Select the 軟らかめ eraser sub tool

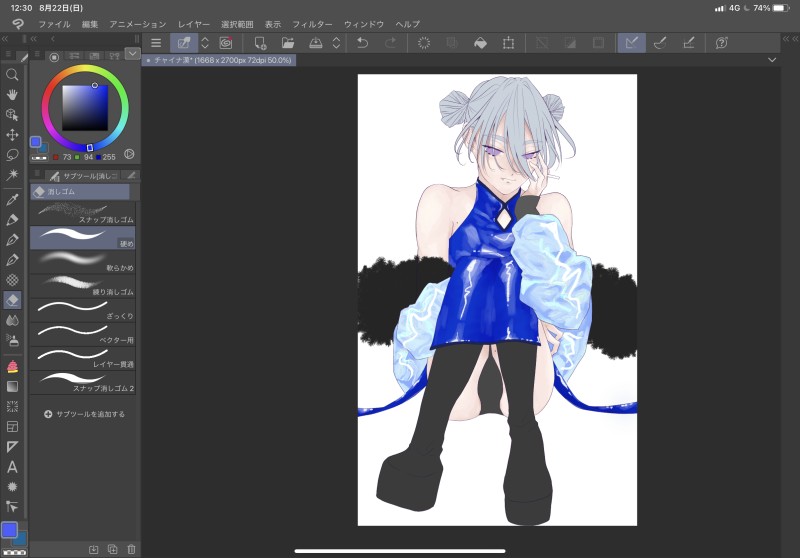(83, 262)
